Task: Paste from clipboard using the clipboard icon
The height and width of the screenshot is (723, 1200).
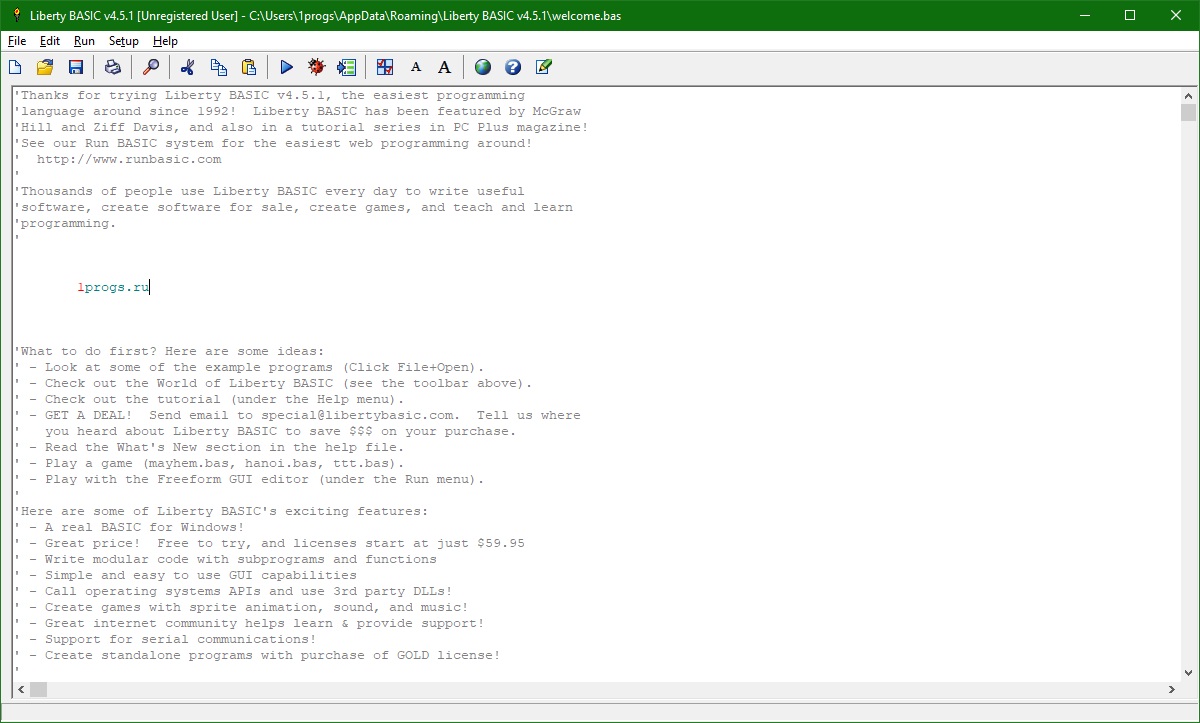Action: point(249,67)
